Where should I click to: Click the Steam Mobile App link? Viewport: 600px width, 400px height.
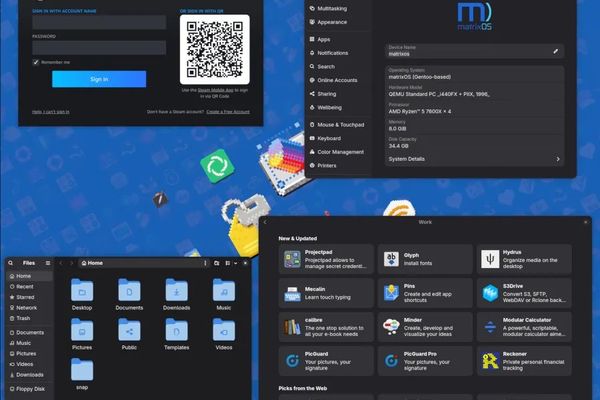[x=215, y=90]
